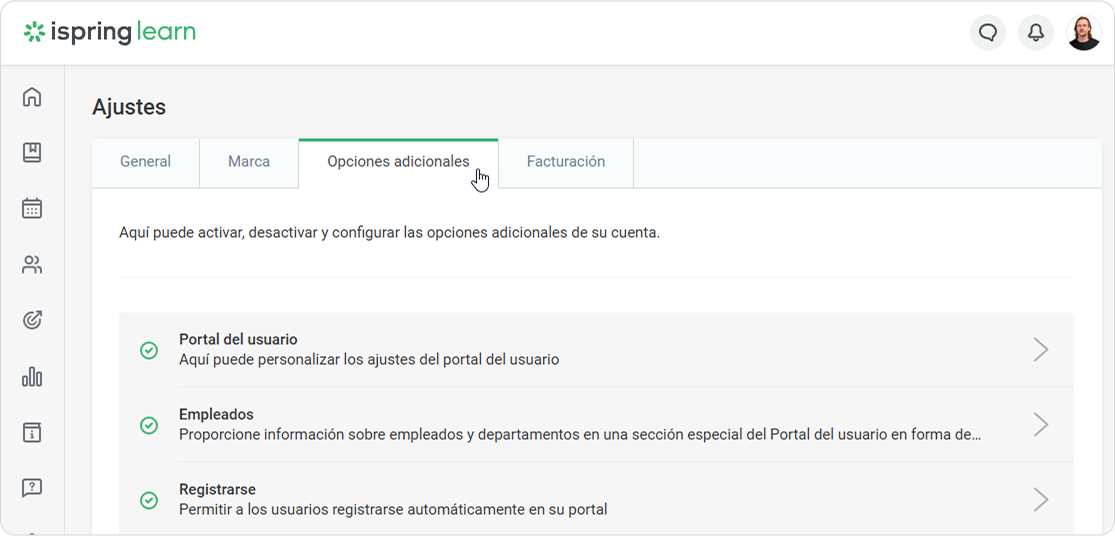Switch to the Facturación tab

click(x=566, y=162)
